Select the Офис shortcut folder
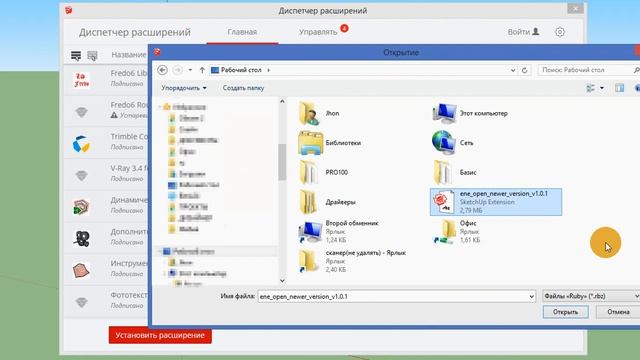 click(x=456, y=231)
